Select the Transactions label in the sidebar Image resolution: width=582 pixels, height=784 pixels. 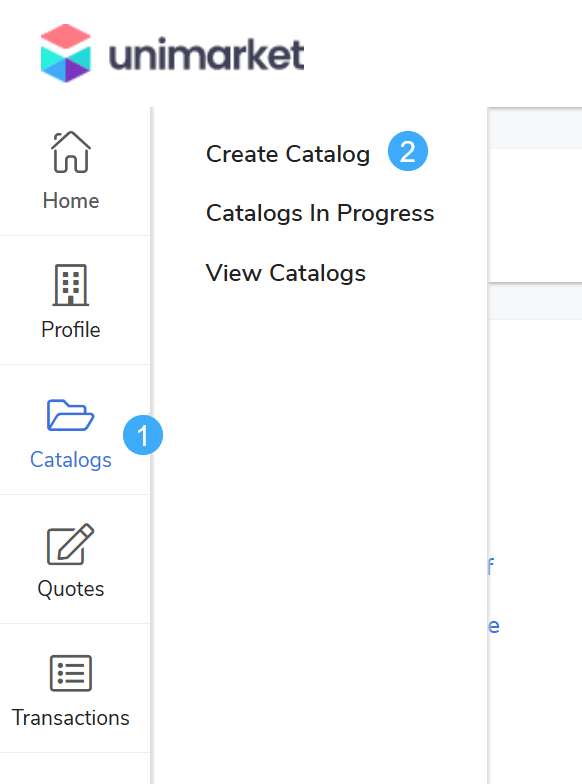click(70, 718)
